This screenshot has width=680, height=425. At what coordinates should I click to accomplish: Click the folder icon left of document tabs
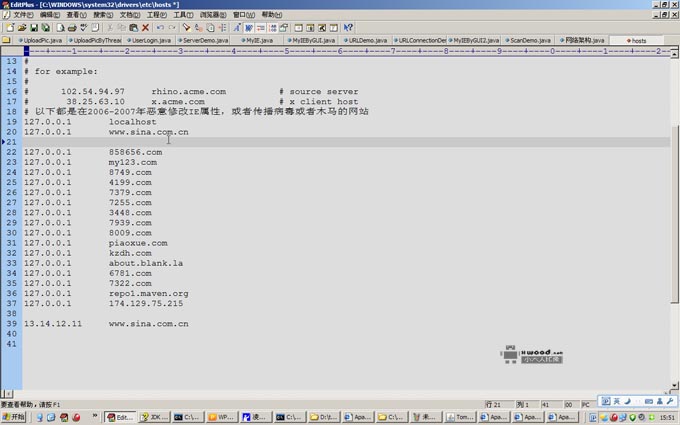point(6,40)
